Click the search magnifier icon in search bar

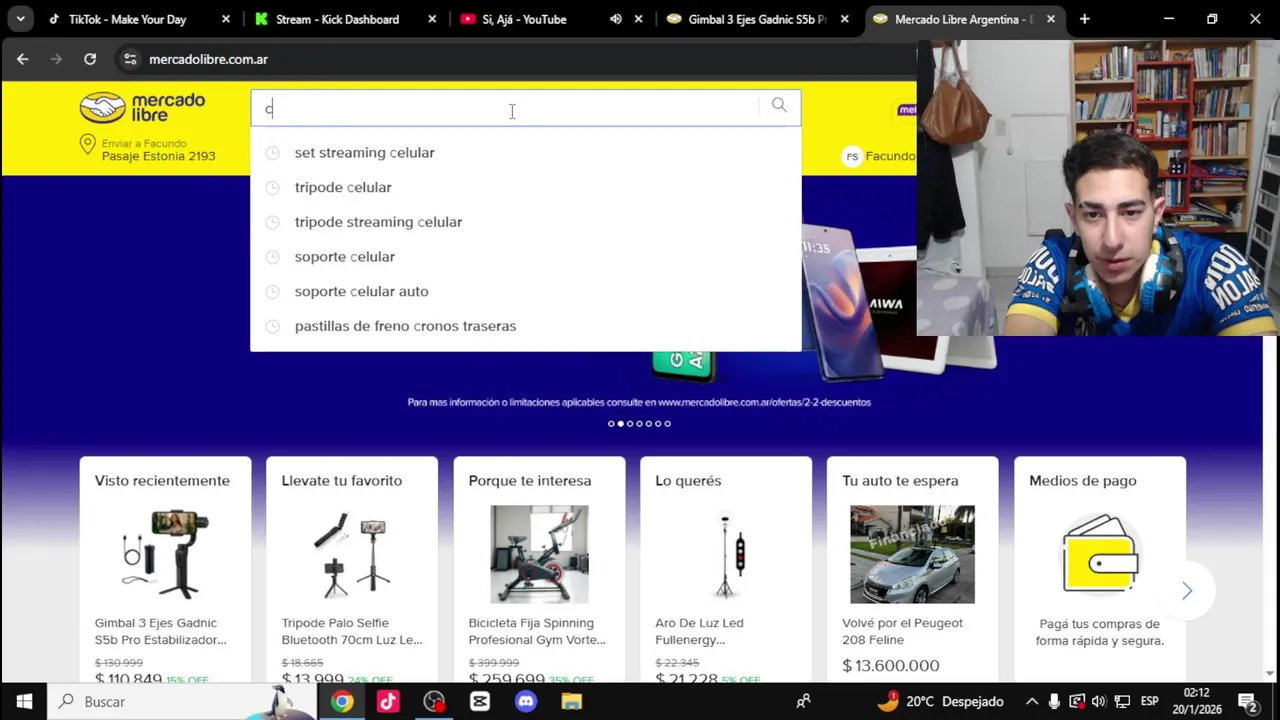click(x=779, y=105)
